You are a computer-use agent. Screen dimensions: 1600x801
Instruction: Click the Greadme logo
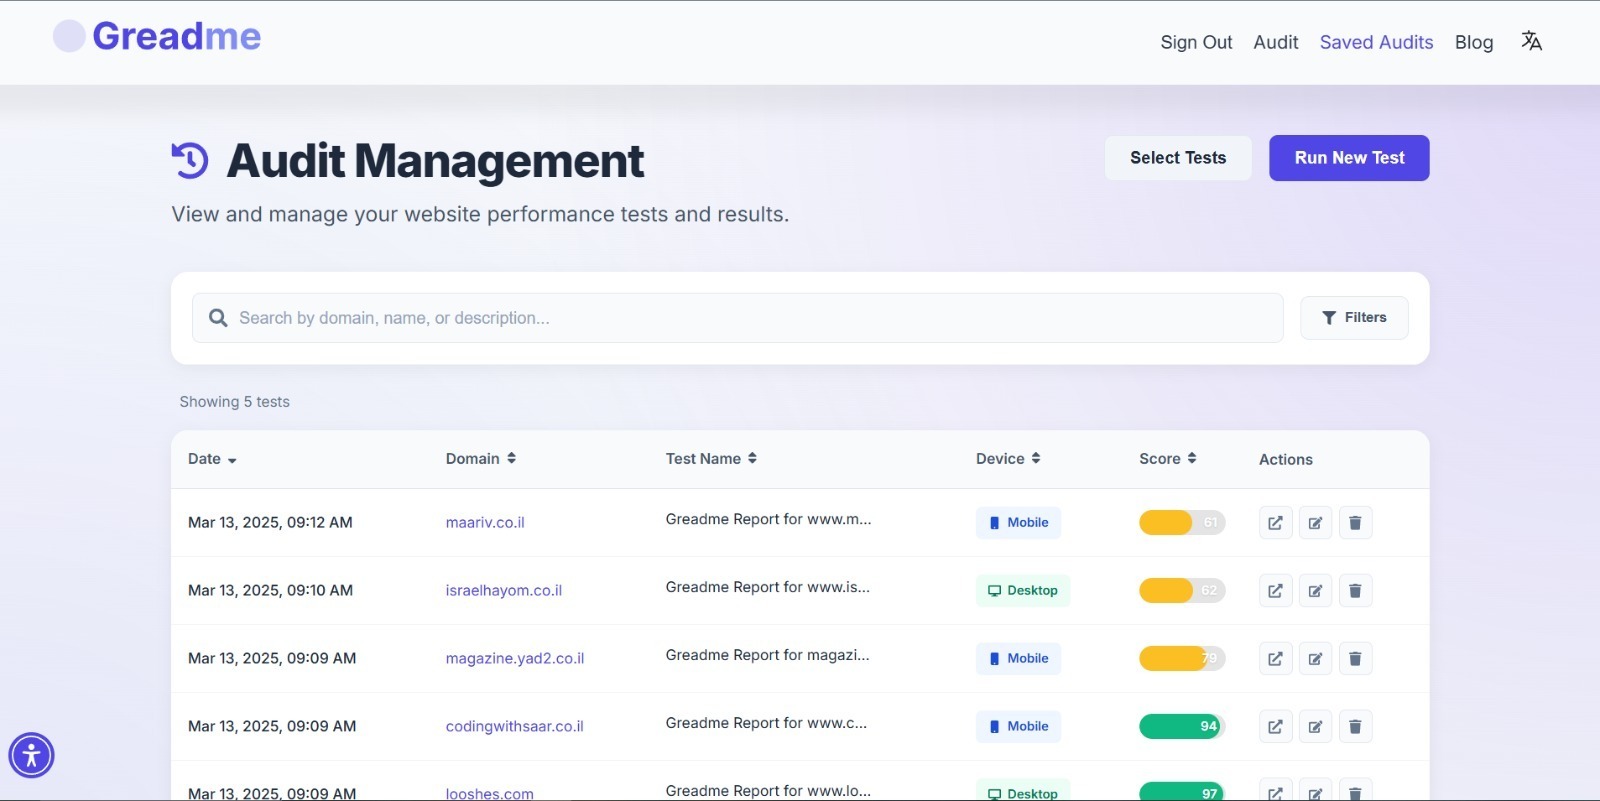click(157, 36)
